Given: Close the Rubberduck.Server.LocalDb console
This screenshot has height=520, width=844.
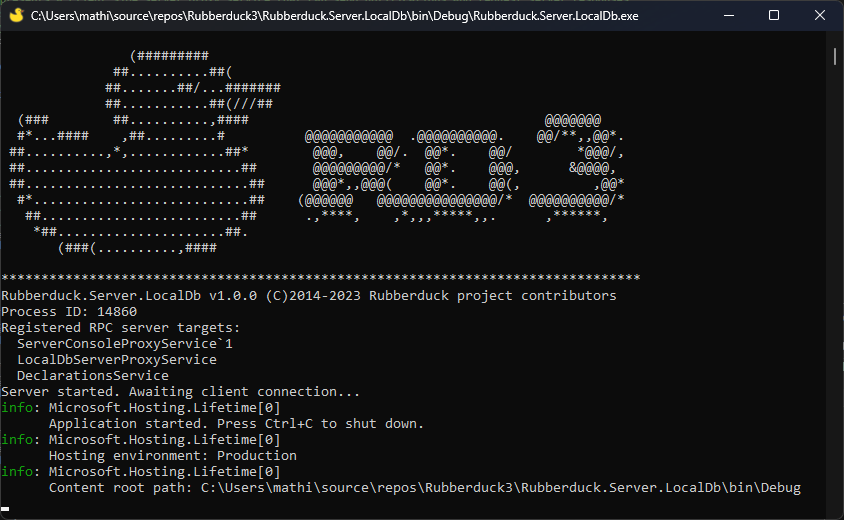Looking at the screenshot, I should (x=820, y=16).
